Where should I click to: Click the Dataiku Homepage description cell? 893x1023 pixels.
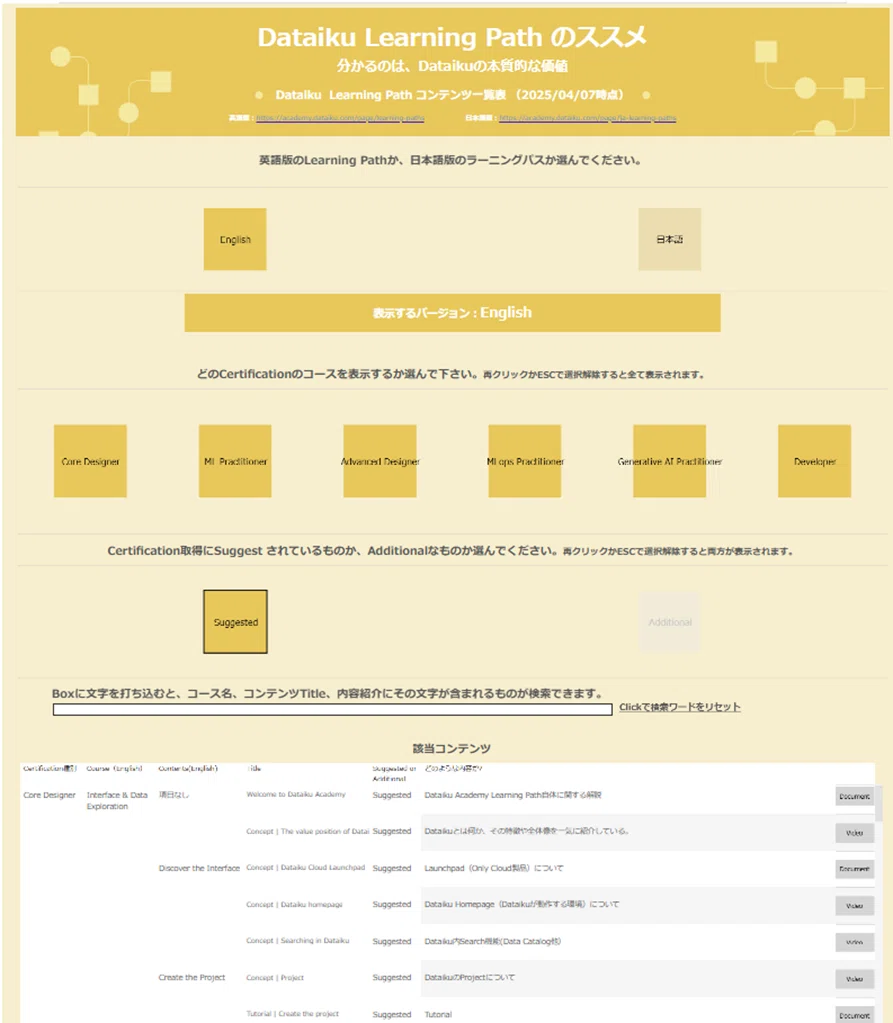[x=522, y=904]
